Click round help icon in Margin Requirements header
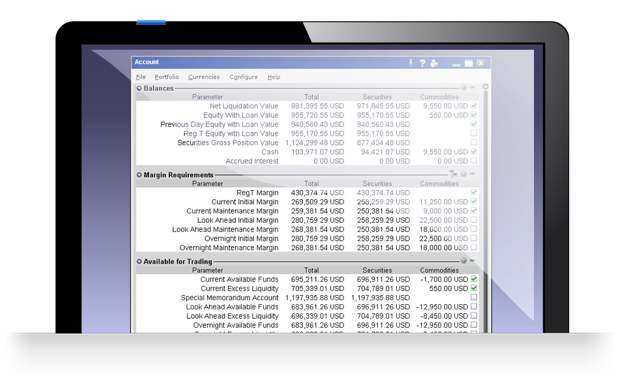Screen dimensions: 617x380 coord(464,174)
